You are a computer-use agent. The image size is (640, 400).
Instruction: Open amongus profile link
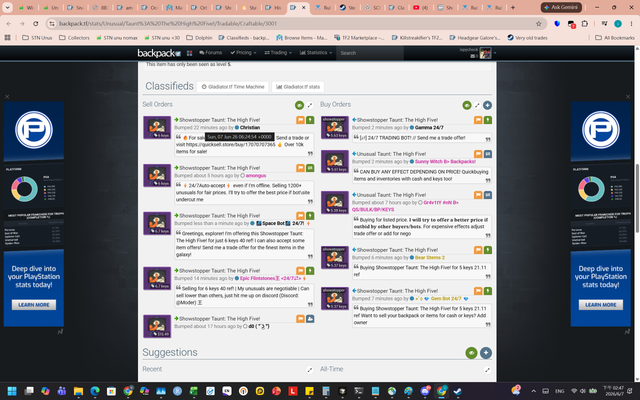pyautogui.click(x=256, y=176)
